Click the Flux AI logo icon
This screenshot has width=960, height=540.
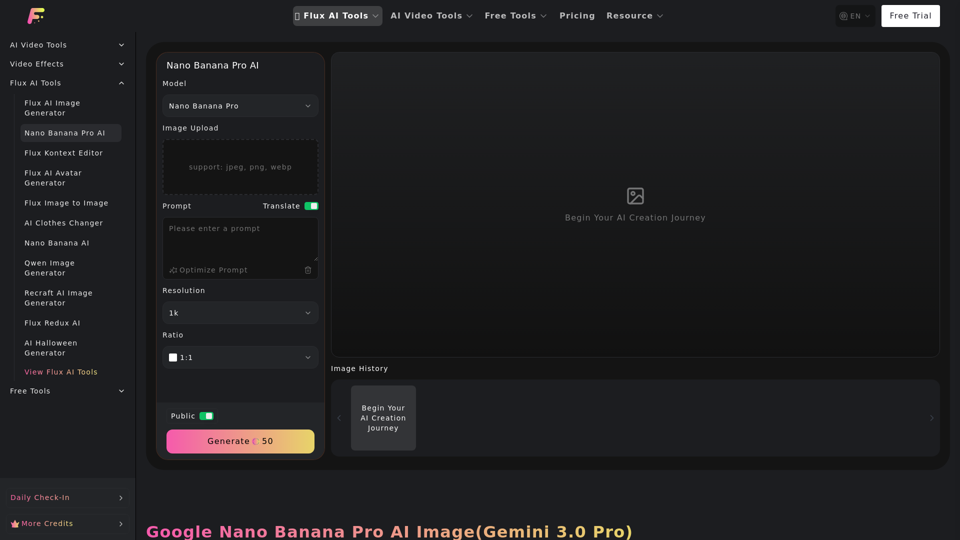click(36, 16)
